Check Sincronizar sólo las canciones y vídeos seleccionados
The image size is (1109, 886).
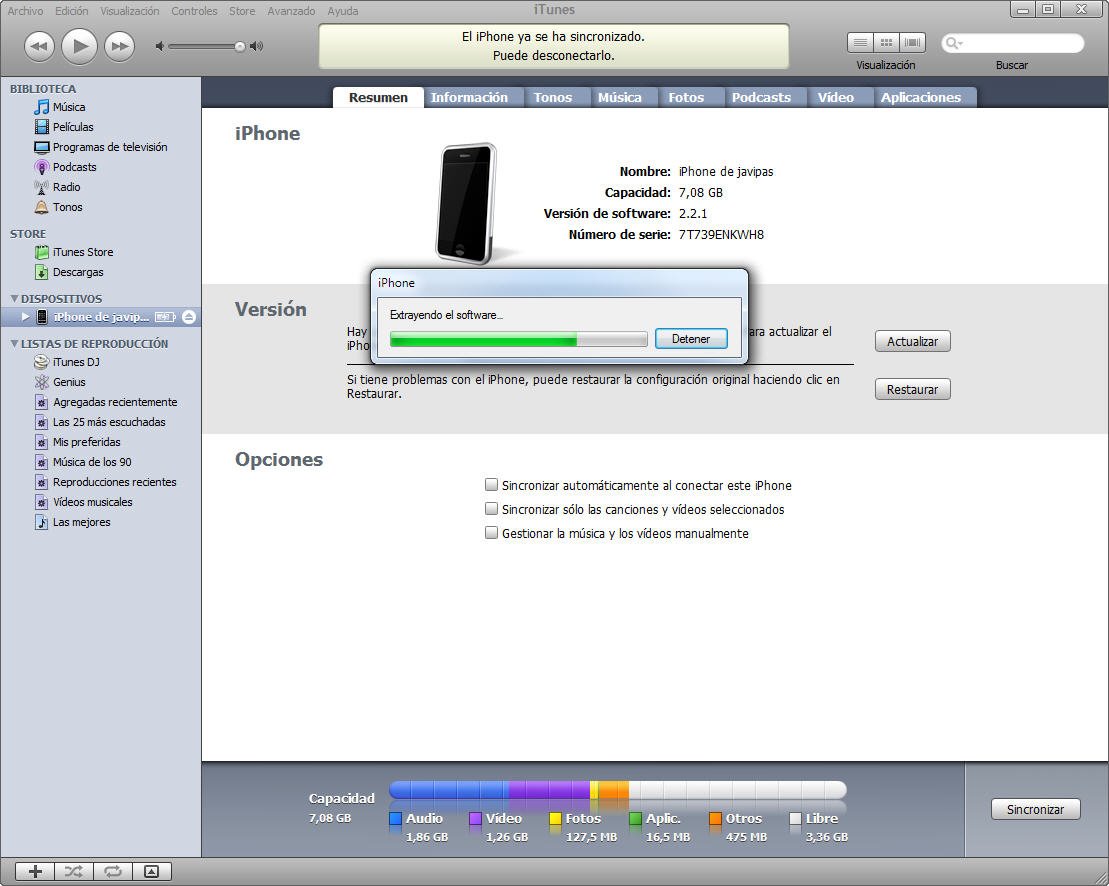coord(491,508)
